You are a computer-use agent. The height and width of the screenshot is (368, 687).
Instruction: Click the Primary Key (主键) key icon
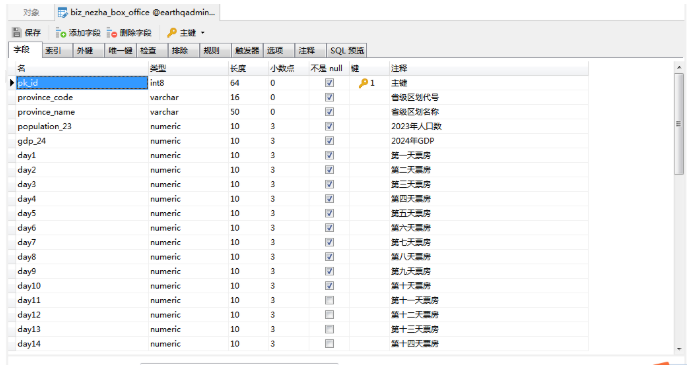pyautogui.click(x=172, y=32)
